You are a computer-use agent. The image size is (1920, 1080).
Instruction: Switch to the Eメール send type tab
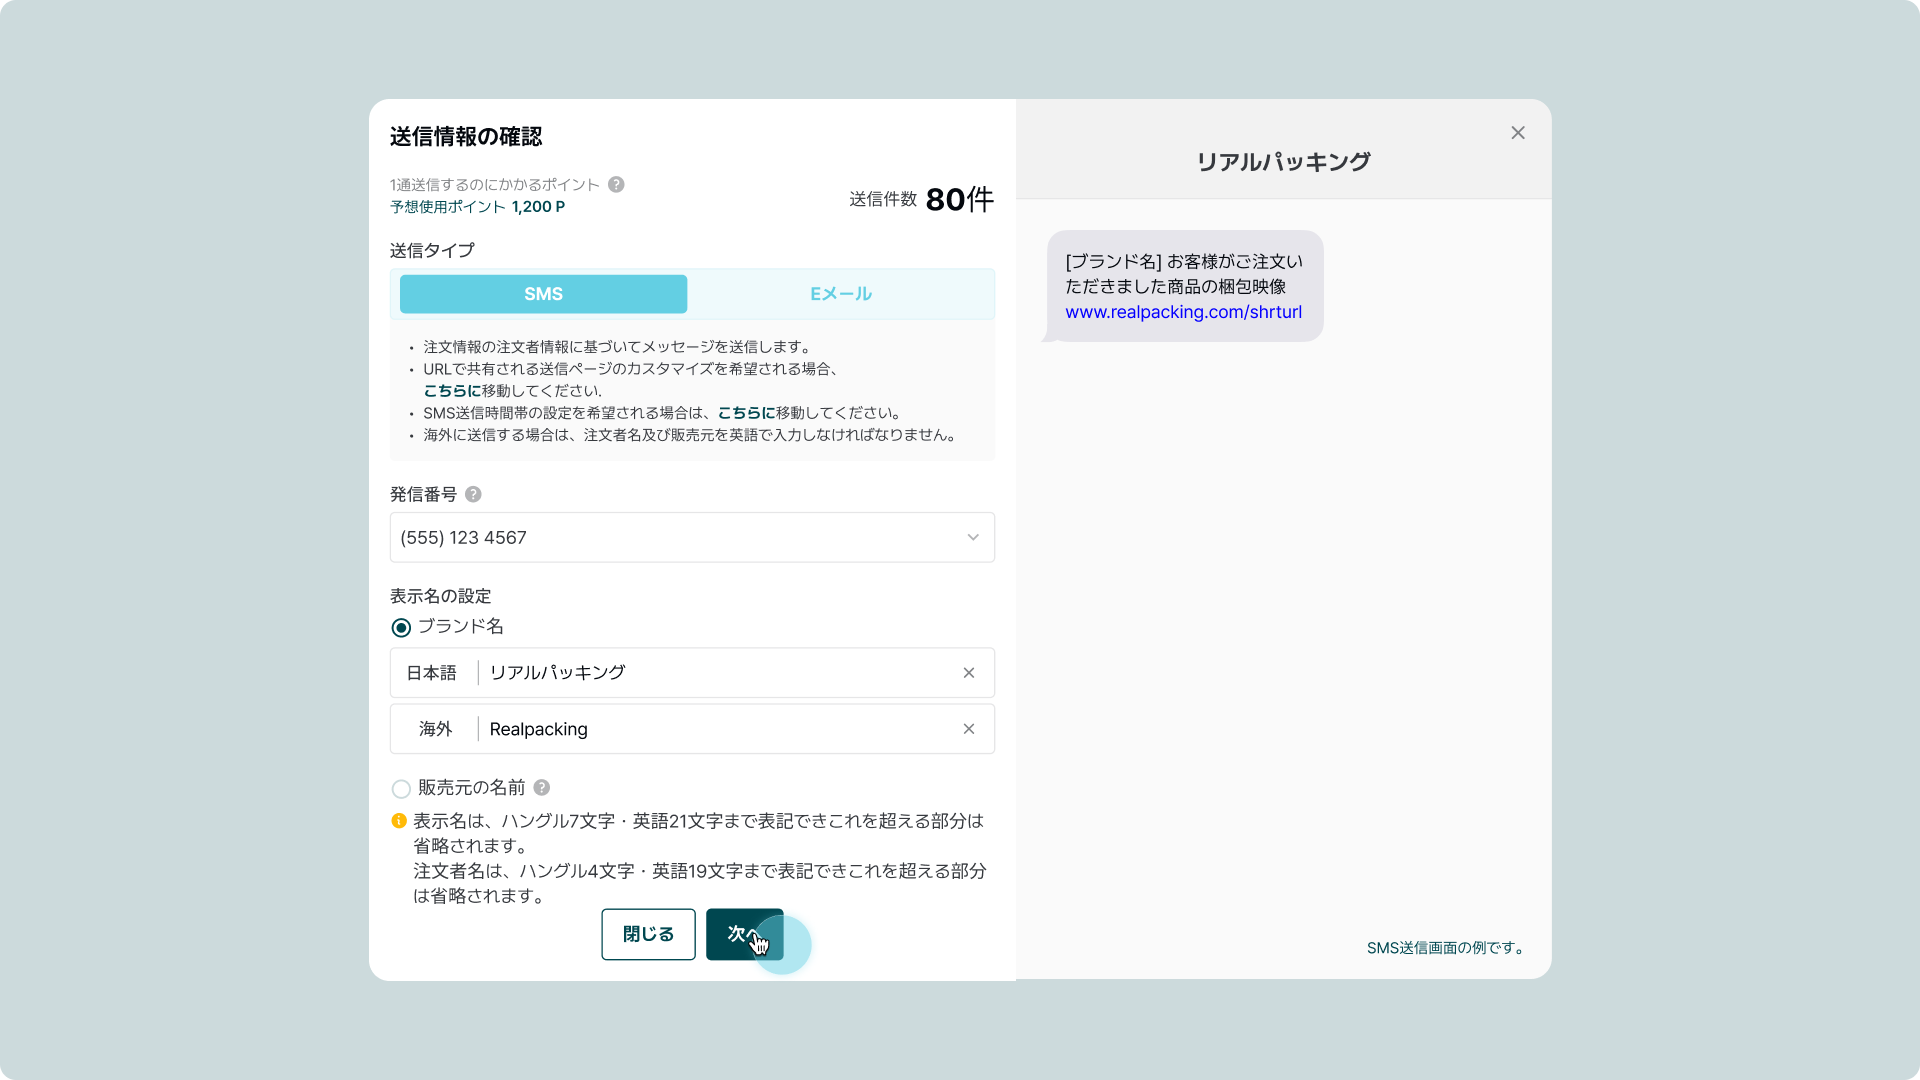click(x=840, y=294)
